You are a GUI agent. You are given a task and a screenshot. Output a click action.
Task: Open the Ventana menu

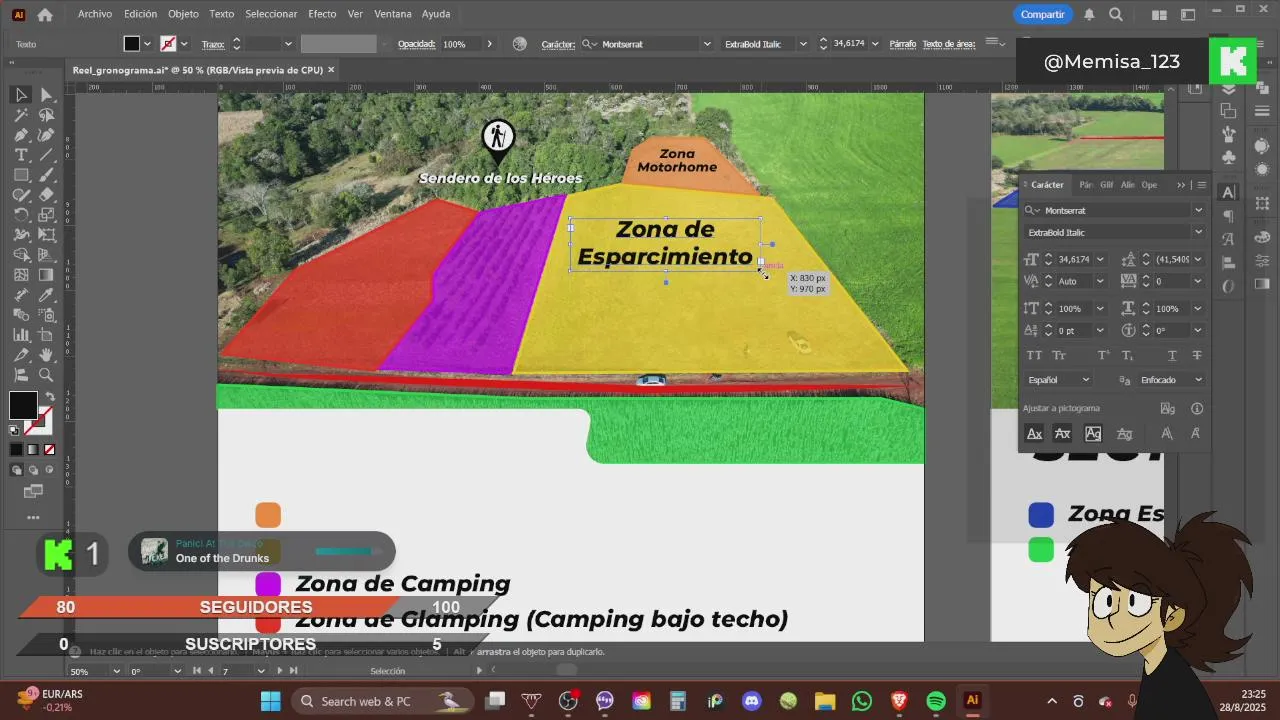pos(393,14)
